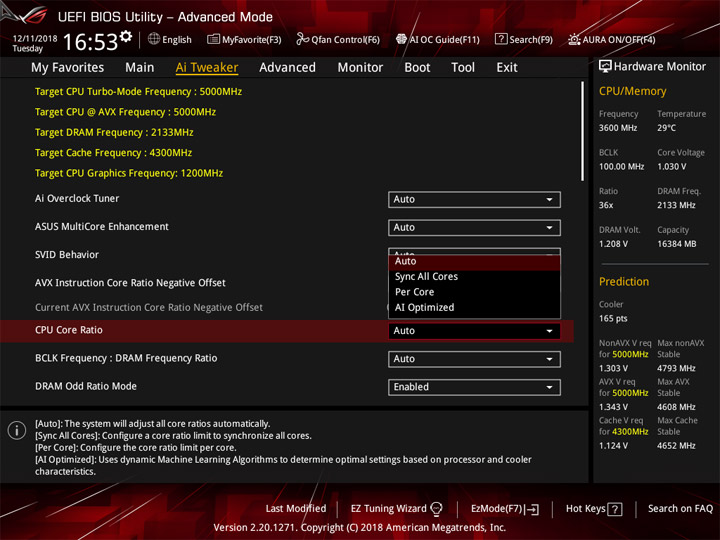This screenshot has width=720, height=540.
Task: Choose Sync All Cores option
Action: click(474, 276)
